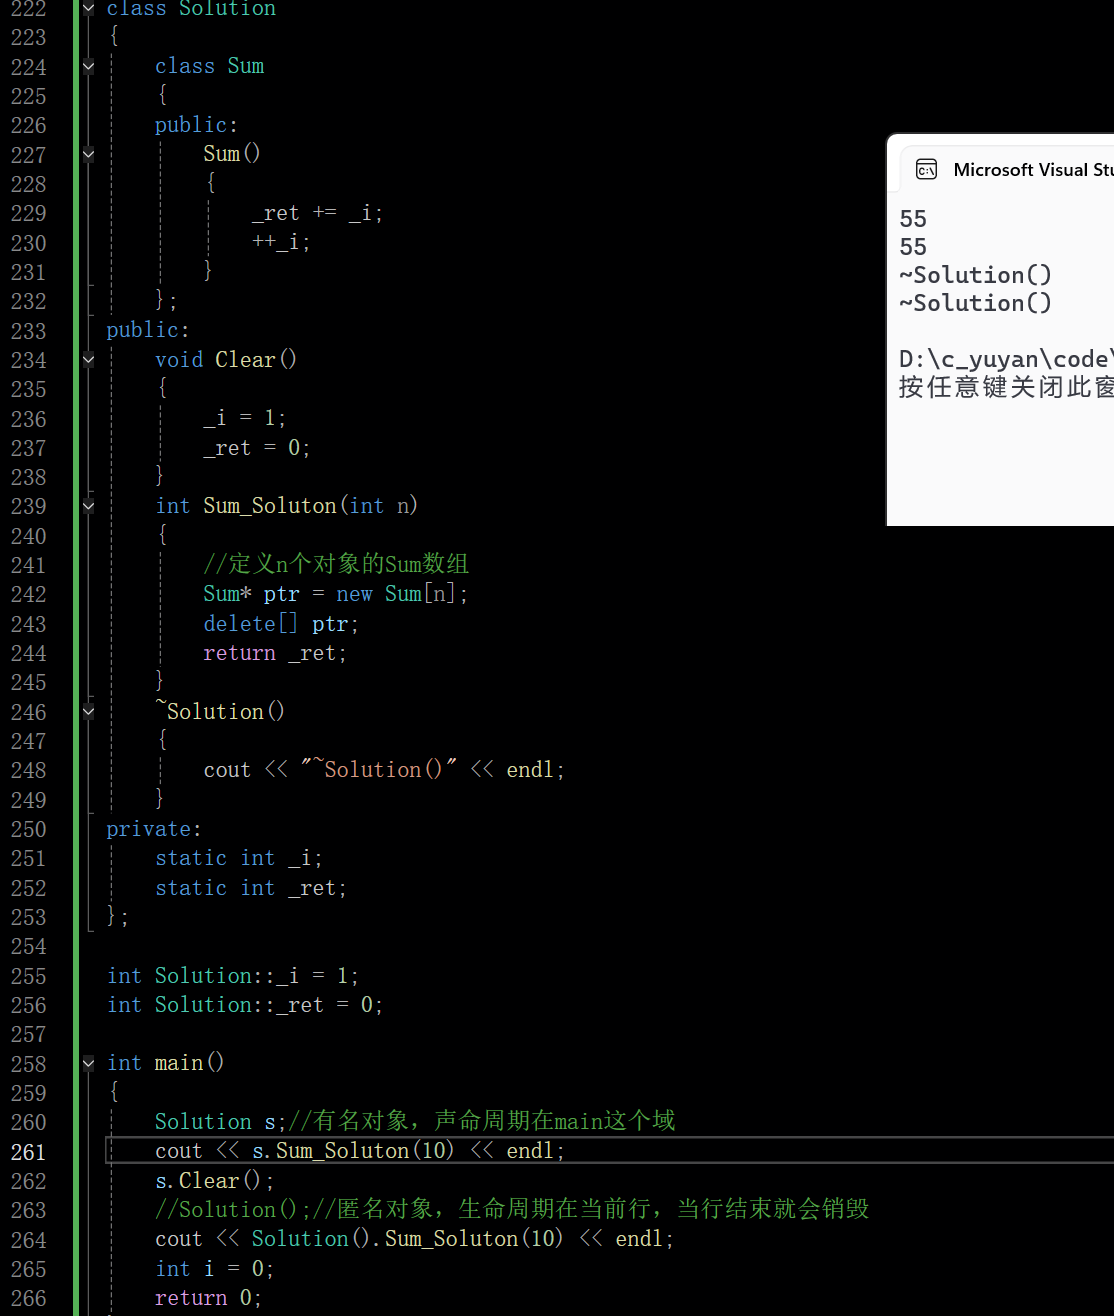Click '_ret = 0;' inside Clear()

click(x=257, y=448)
